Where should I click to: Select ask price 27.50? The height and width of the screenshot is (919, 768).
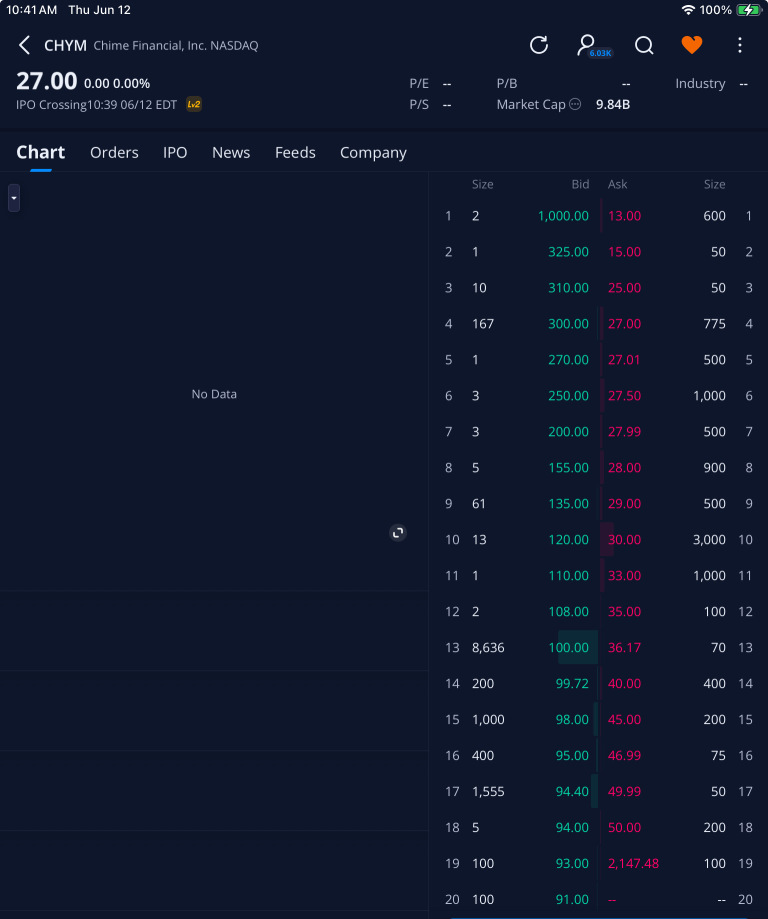coord(624,396)
